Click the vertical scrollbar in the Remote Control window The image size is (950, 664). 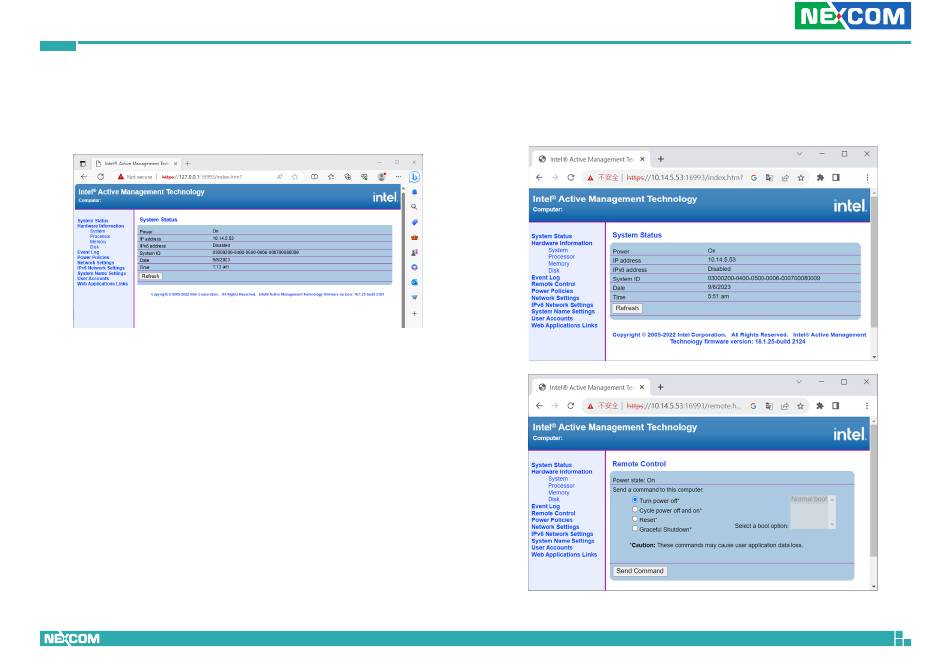pyautogui.click(x=874, y=500)
